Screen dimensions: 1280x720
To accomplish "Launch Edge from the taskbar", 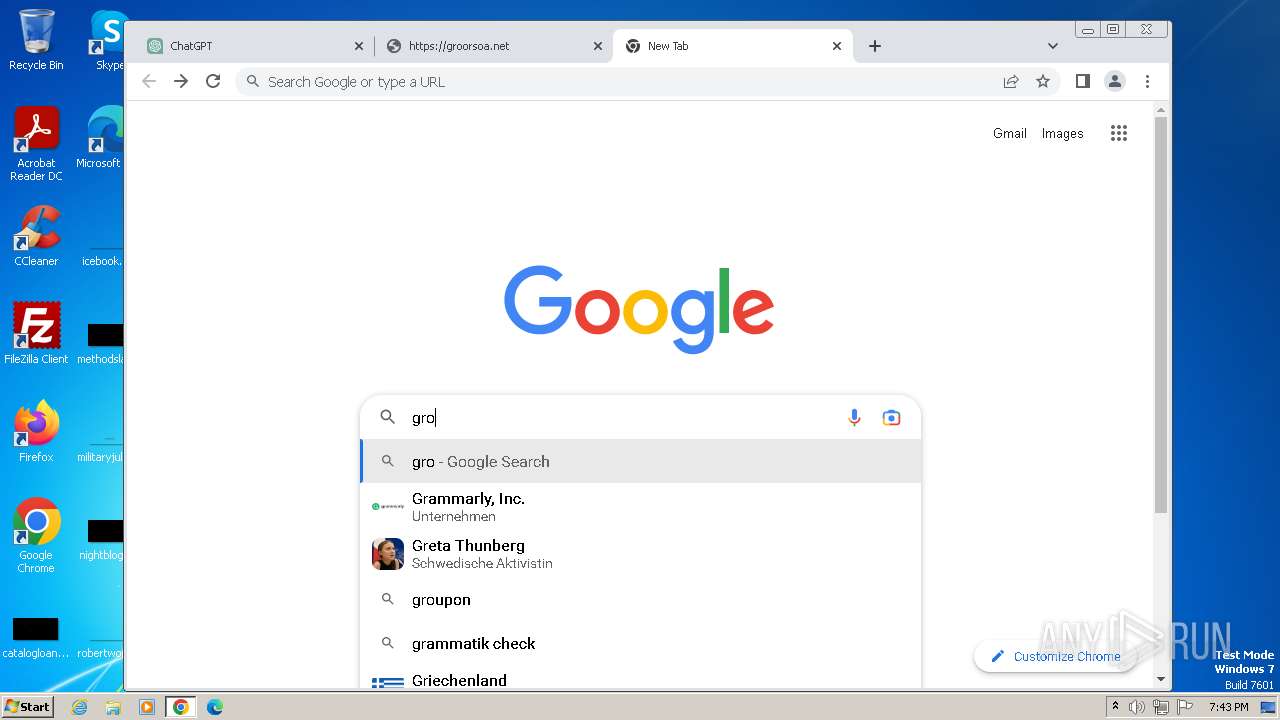I will pyautogui.click(x=215, y=707).
